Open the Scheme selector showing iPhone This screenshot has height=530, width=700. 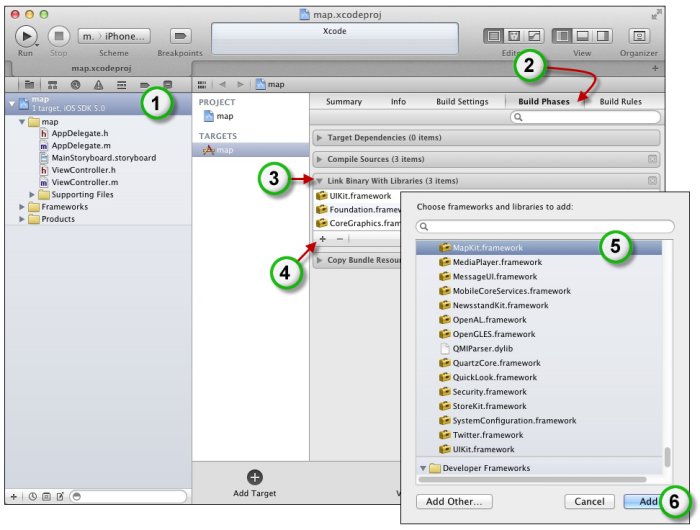click(x=114, y=36)
